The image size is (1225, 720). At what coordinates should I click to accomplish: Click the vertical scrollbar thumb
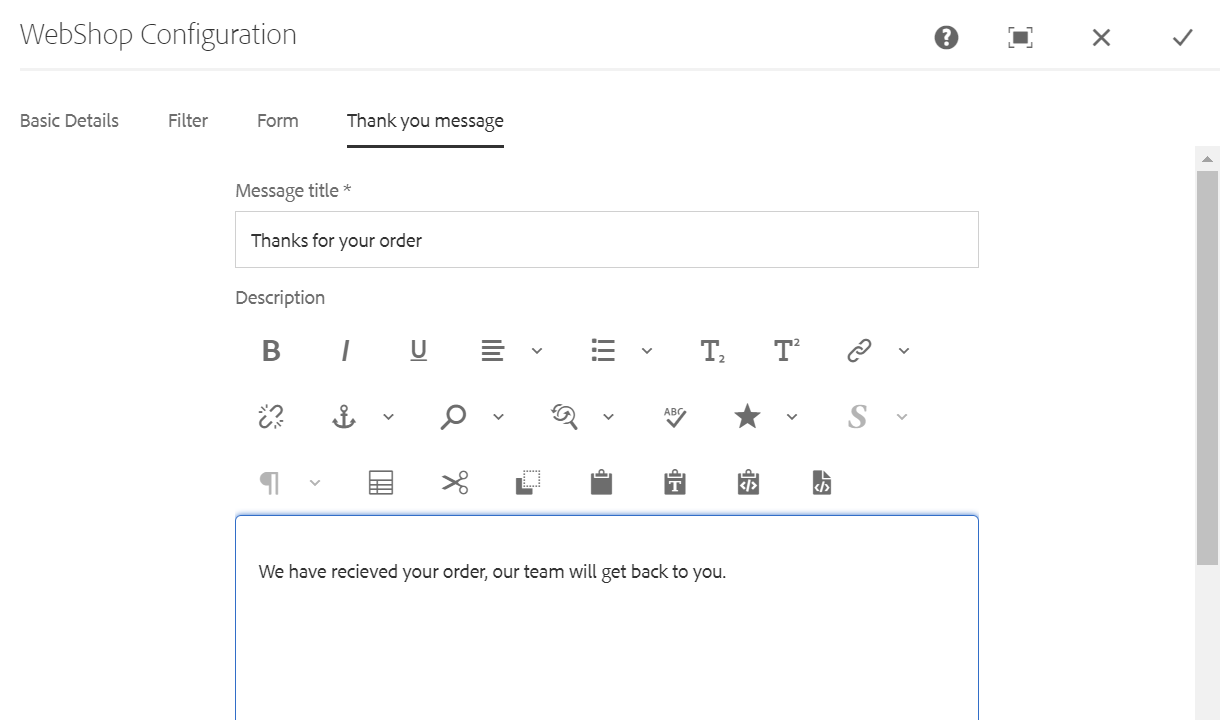[x=1207, y=368]
